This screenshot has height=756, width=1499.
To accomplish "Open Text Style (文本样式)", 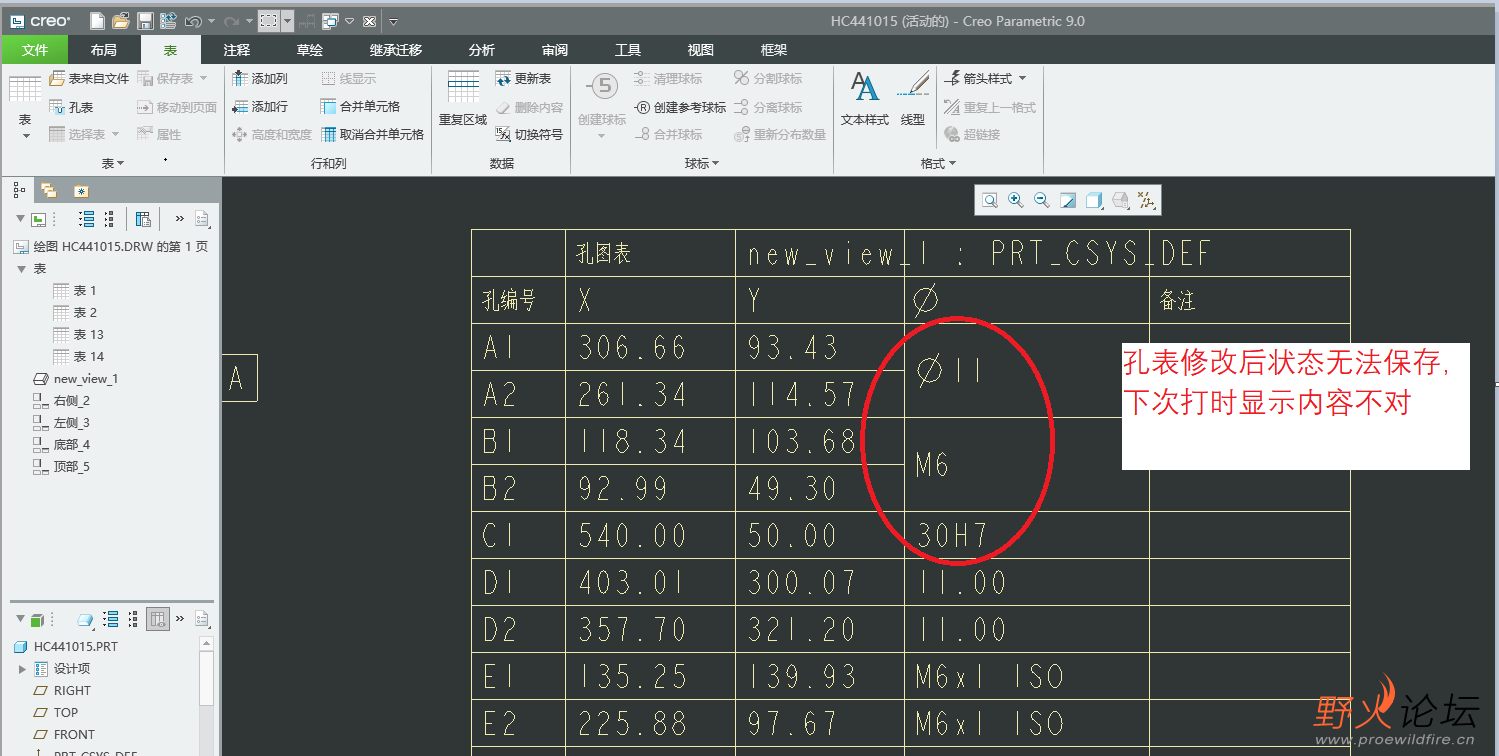I will tap(865, 99).
